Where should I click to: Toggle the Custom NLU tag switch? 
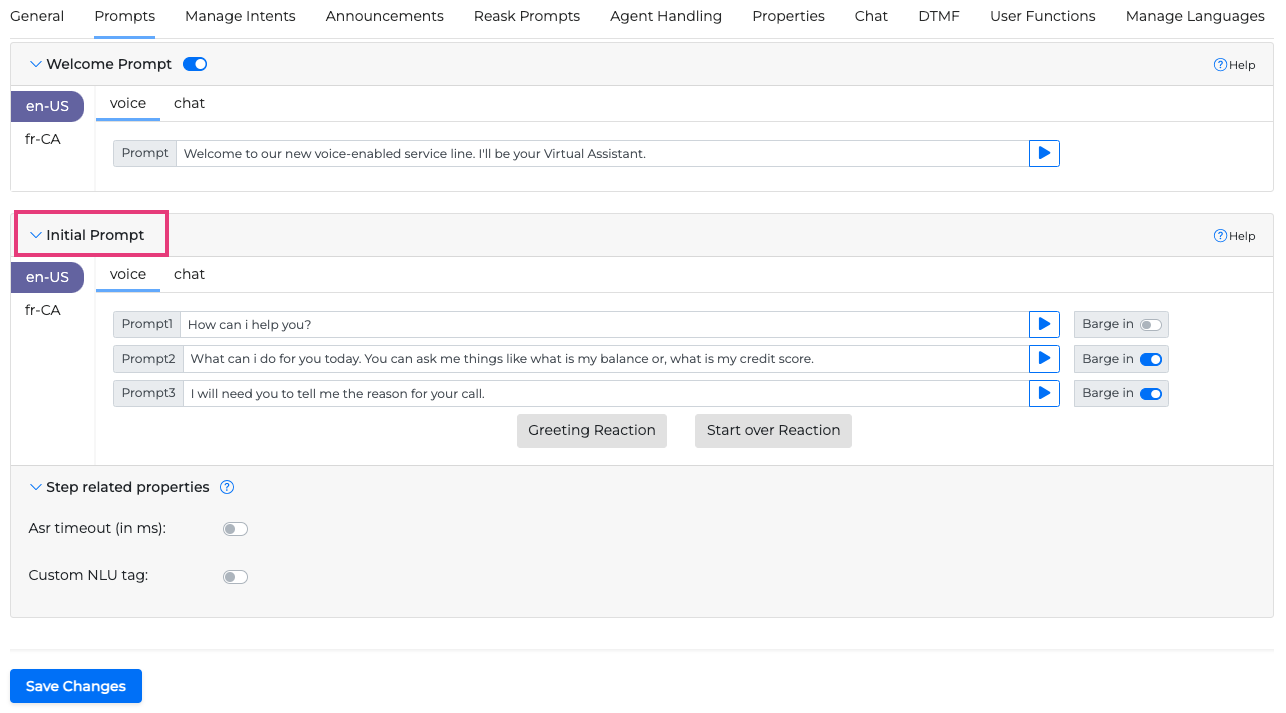click(235, 577)
